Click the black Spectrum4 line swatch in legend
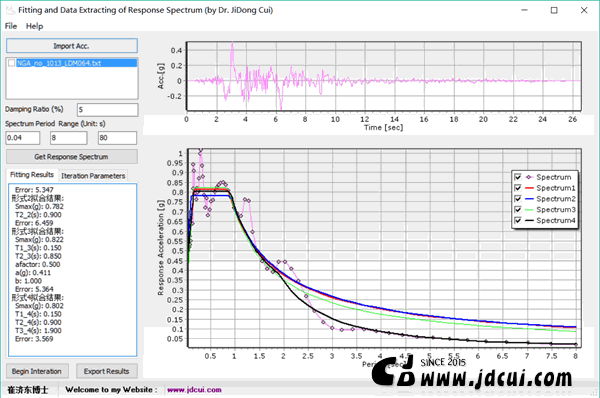Viewport: 600px width, 398px height. click(529, 220)
